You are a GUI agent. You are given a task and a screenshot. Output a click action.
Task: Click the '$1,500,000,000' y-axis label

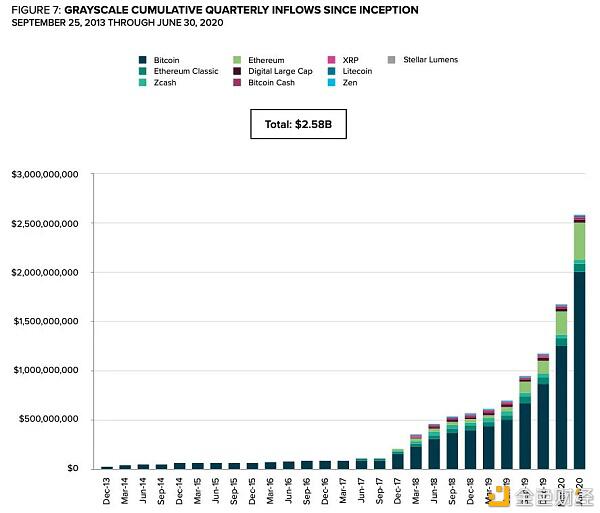pos(46,321)
